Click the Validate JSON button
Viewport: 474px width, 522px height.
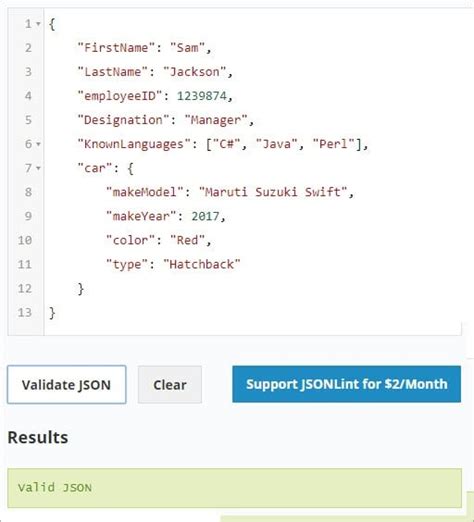[x=67, y=385]
